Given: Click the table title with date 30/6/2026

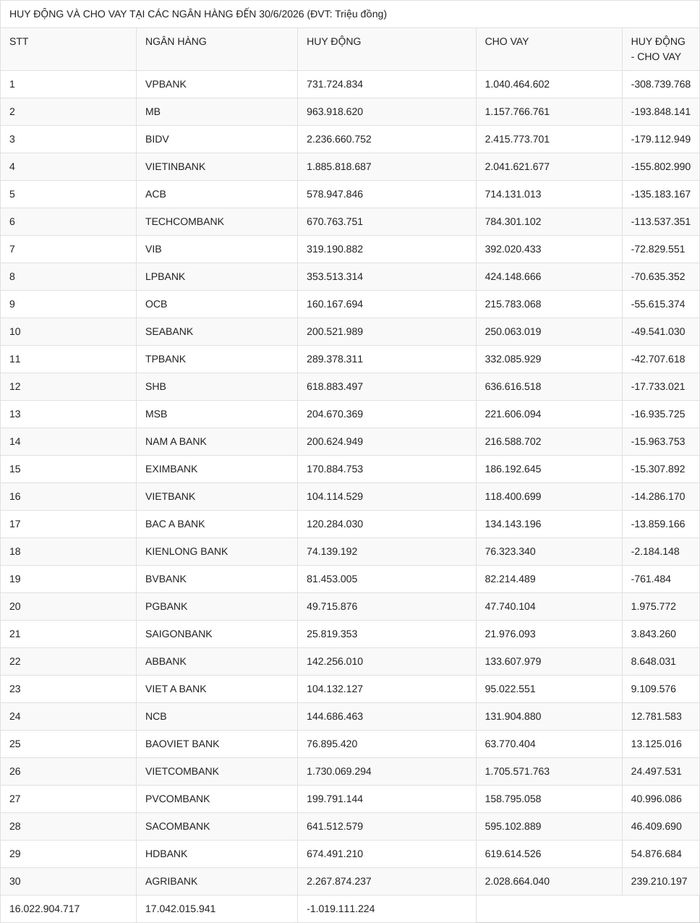Looking at the screenshot, I should click(x=198, y=14).
